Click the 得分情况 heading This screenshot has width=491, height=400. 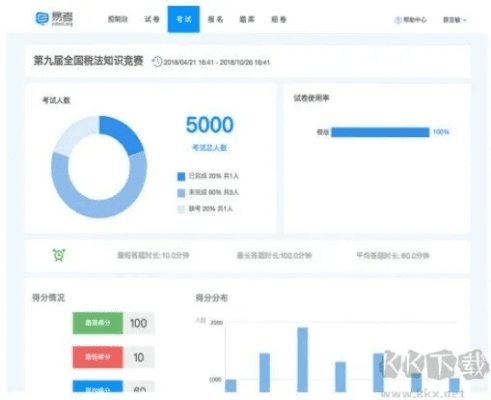[48, 298]
